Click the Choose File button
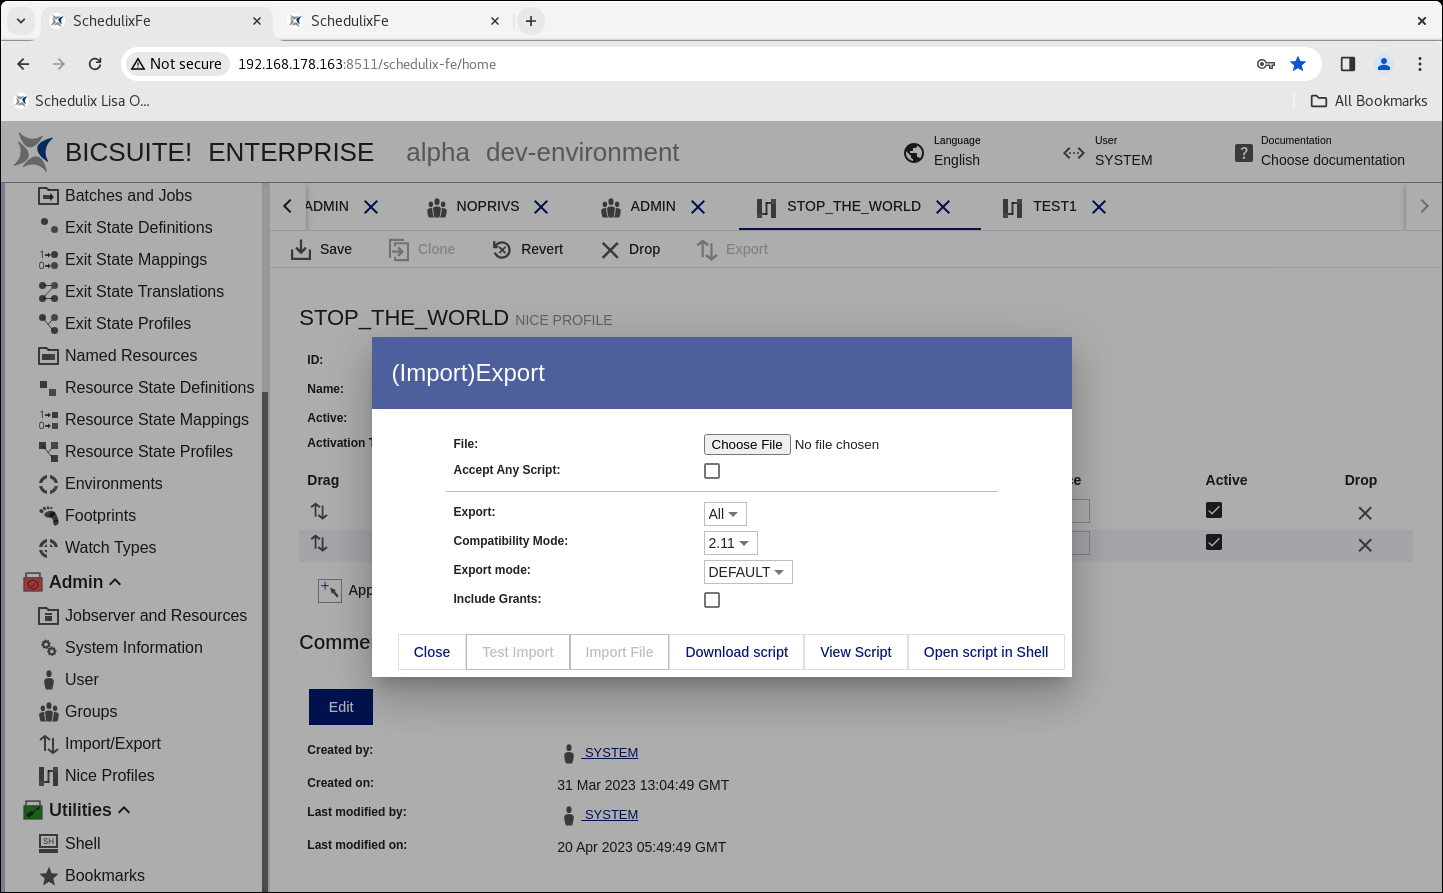Viewport: 1443px width, 893px height. (x=747, y=445)
